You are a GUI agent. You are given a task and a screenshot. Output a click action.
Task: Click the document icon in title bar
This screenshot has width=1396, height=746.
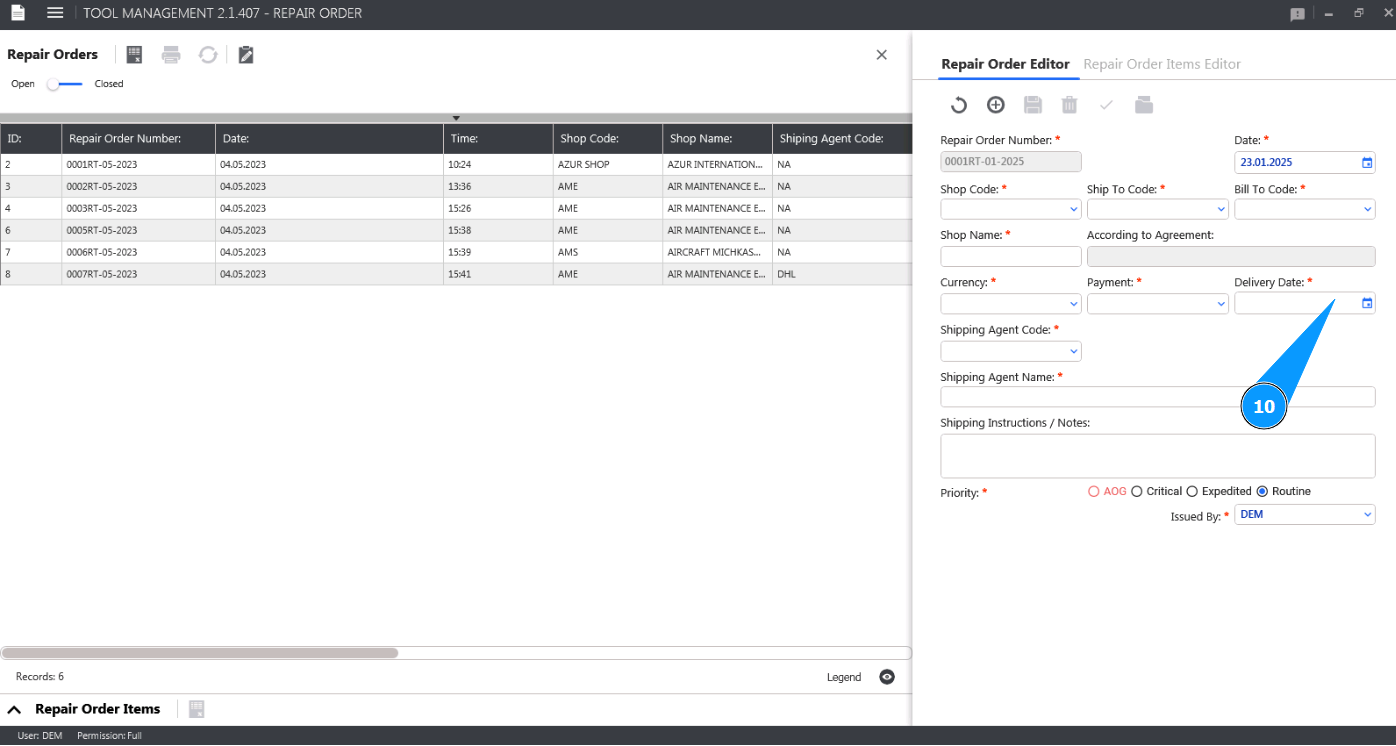click(17, 13)
